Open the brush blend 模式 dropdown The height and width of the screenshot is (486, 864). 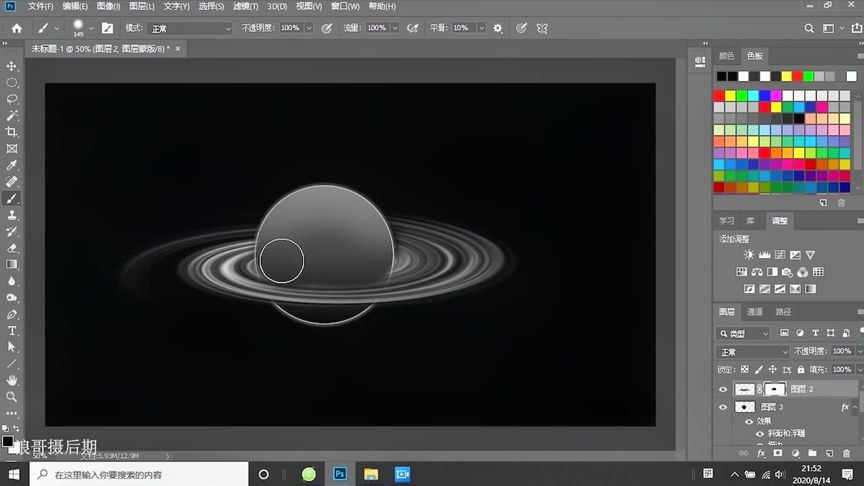point(192,28)
